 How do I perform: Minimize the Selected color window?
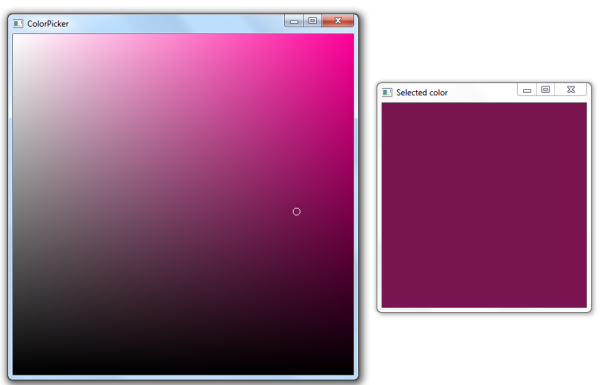click(527, 90)
